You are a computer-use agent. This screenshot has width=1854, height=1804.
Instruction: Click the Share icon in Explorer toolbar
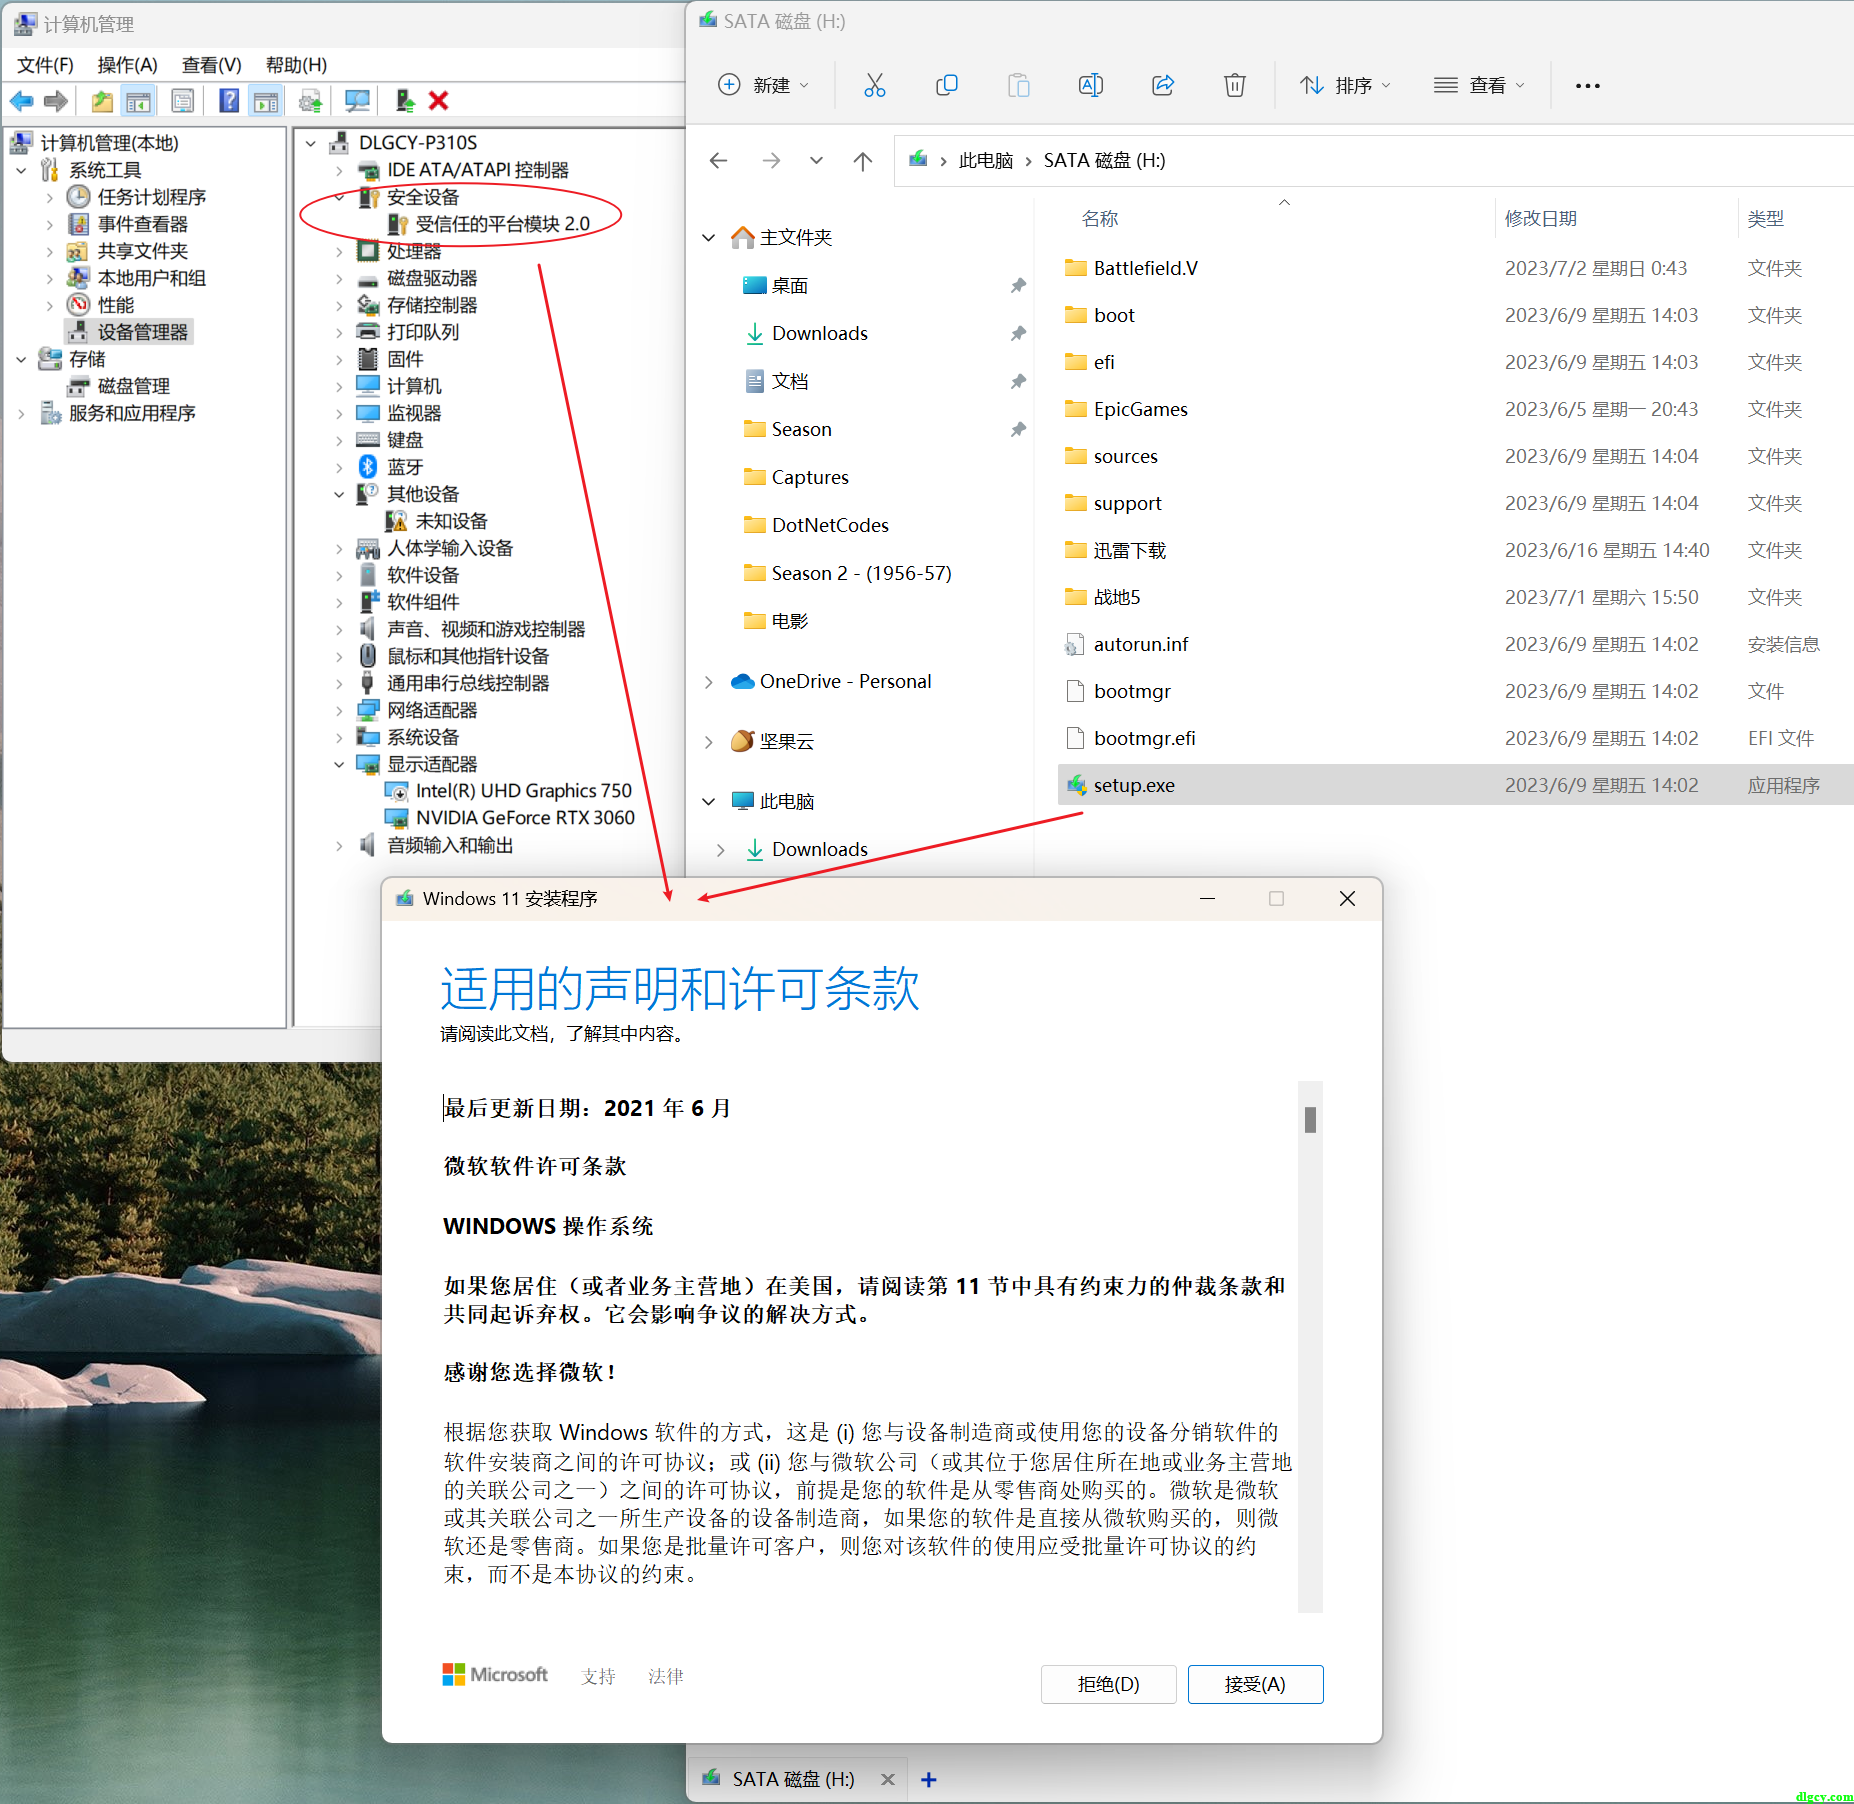(x=1162, y=86)
